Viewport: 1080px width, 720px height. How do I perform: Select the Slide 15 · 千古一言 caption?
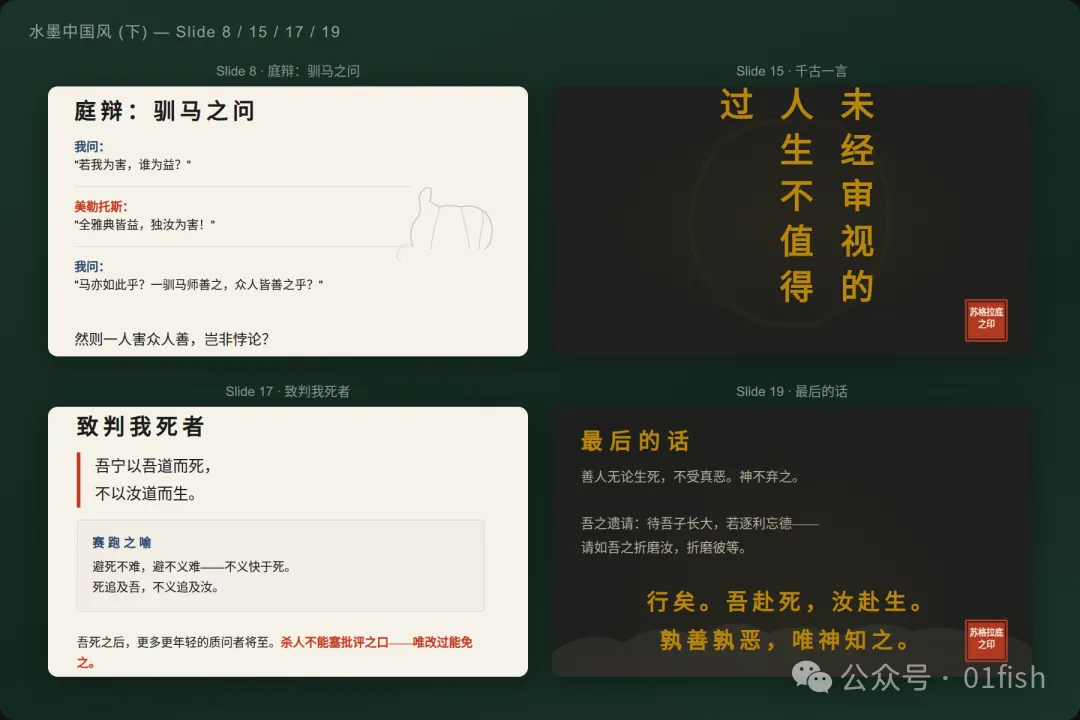pyautogui.click(x=790, y=71)
